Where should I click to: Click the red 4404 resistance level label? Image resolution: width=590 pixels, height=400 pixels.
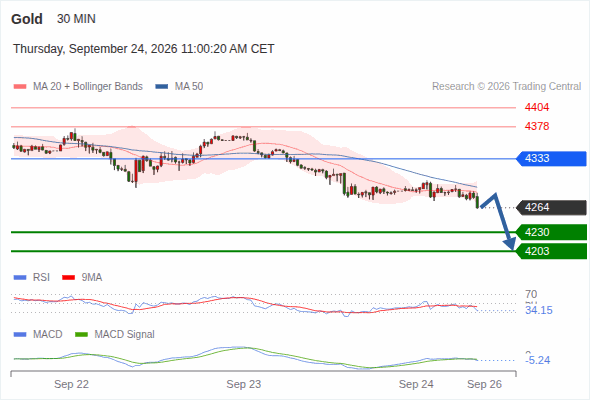tap(537, 108)
